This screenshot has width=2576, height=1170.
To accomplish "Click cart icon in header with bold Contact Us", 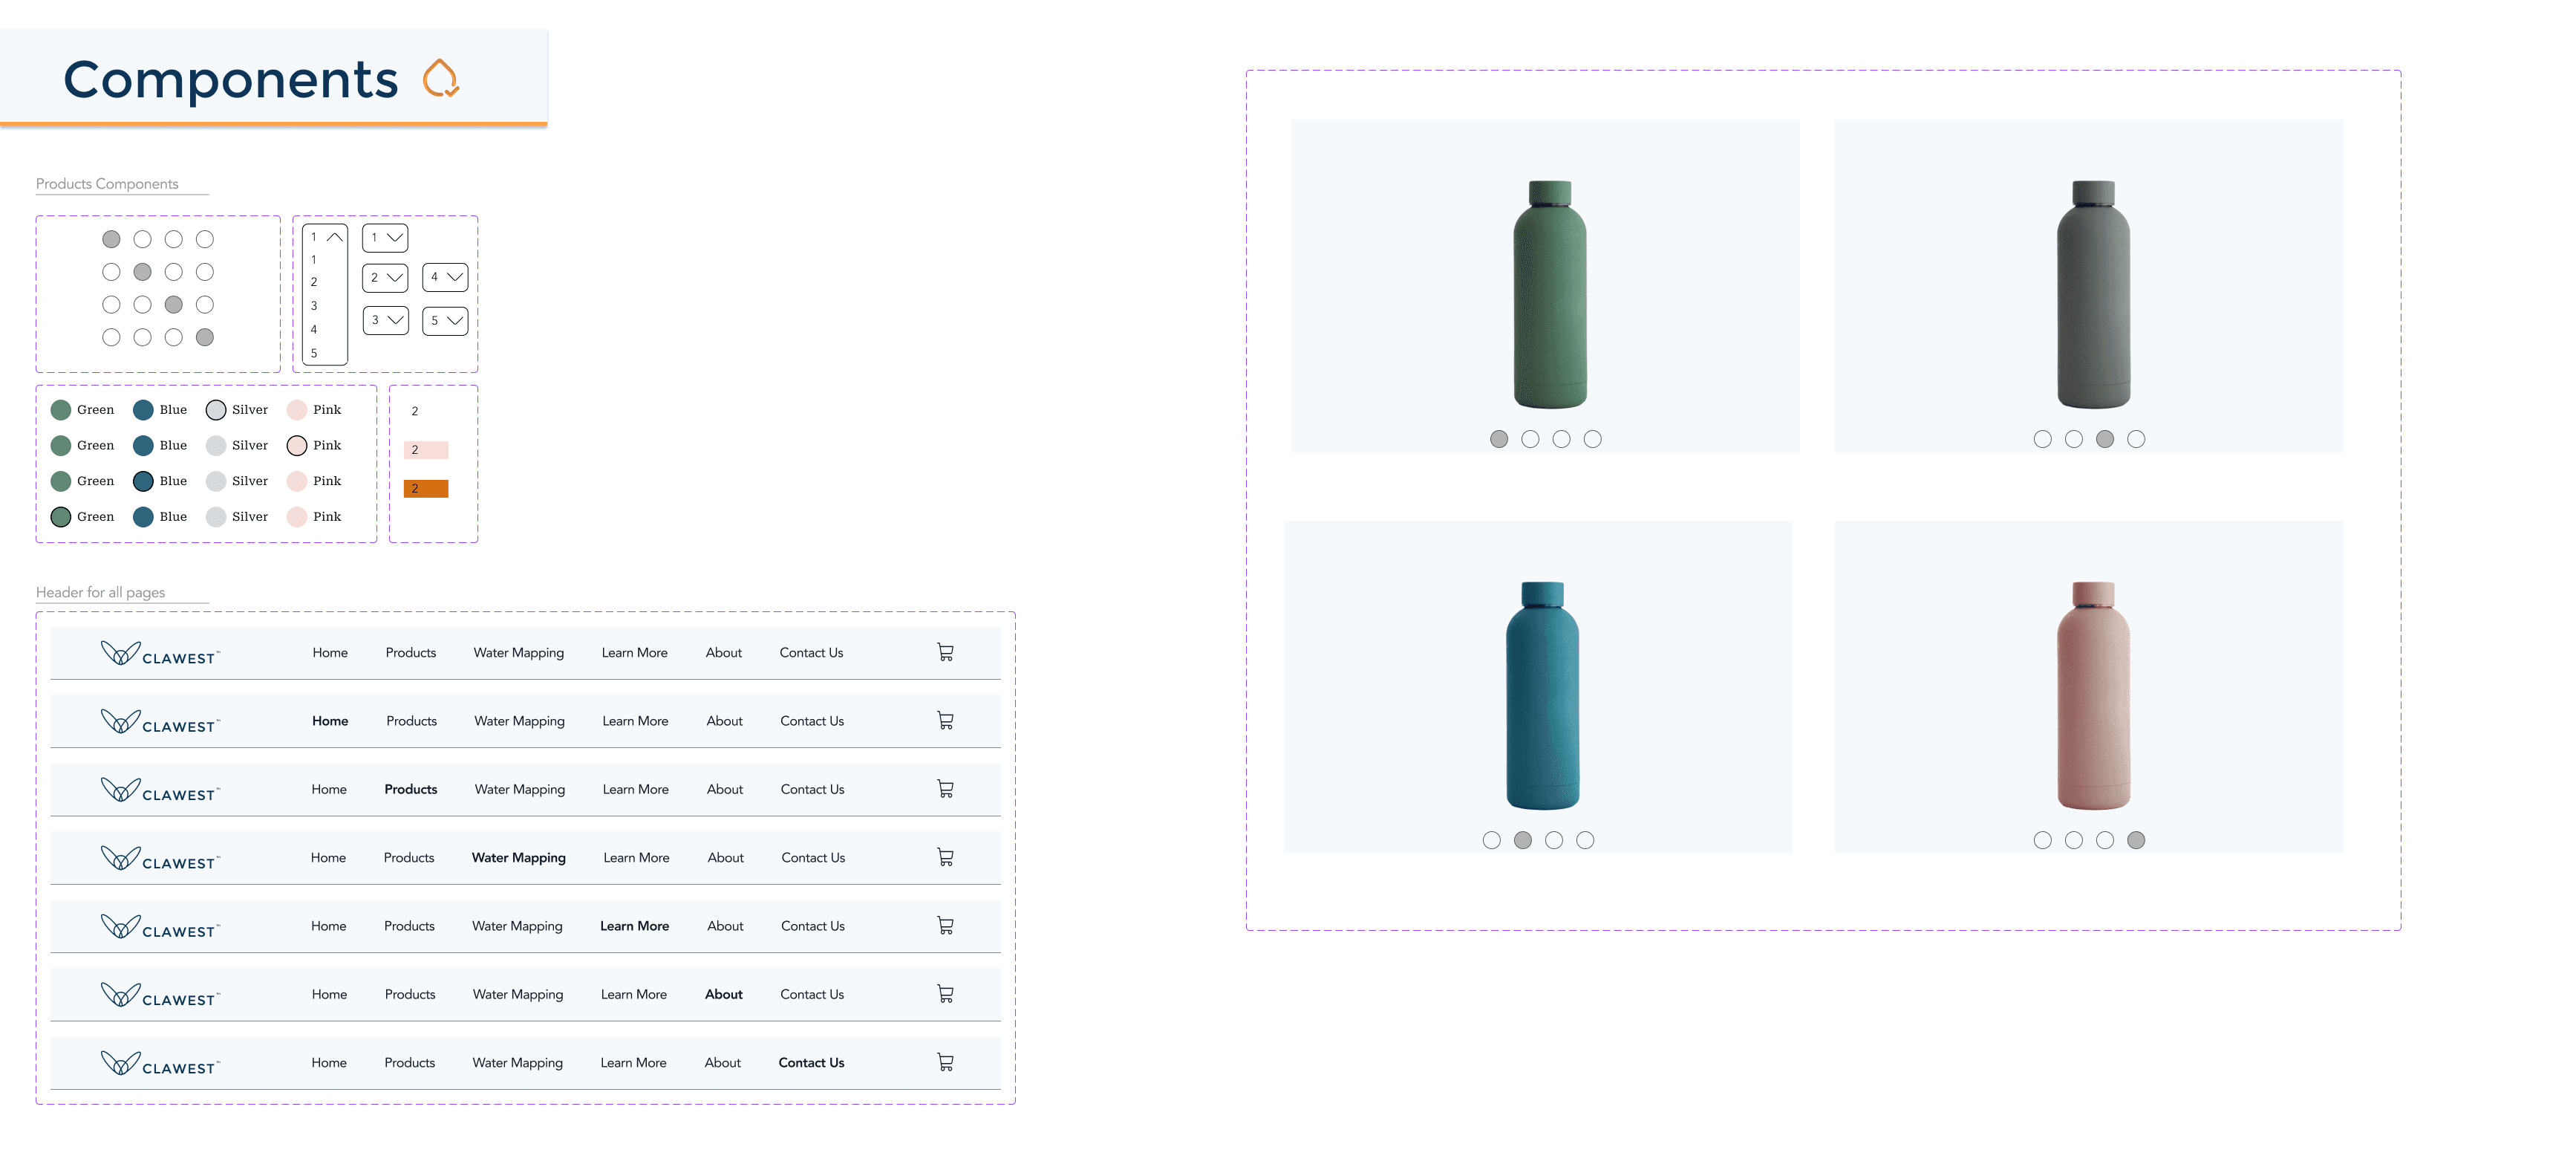I will coord(945,1062).
